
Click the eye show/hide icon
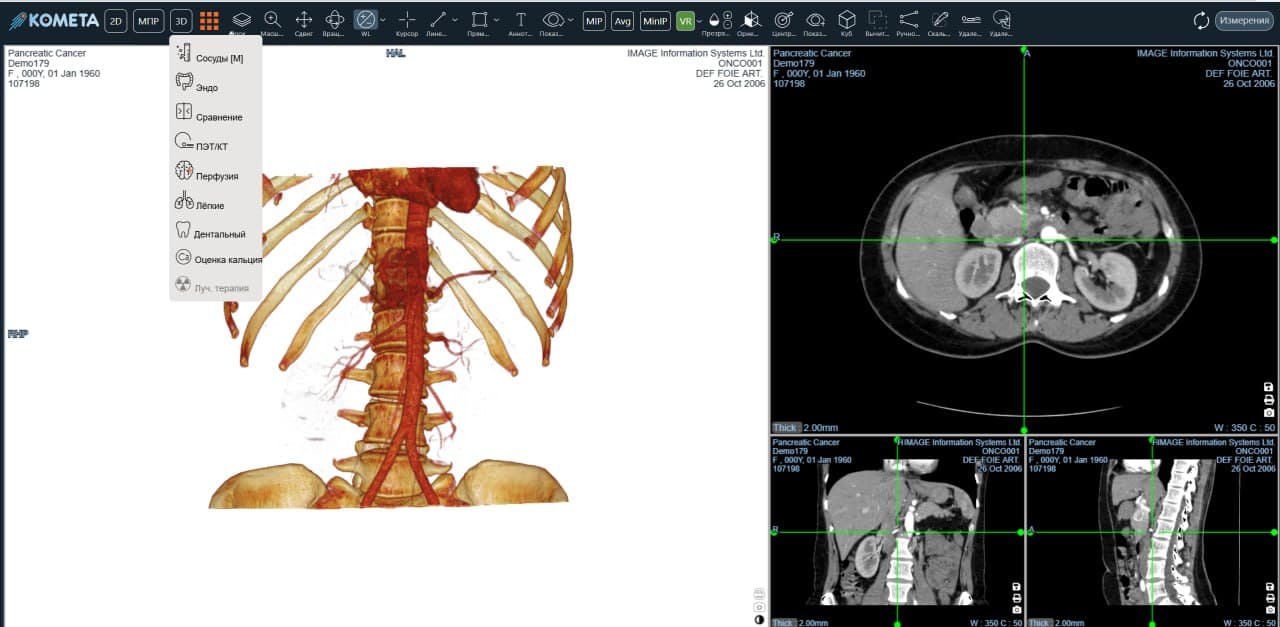click(x=552, y=20)
